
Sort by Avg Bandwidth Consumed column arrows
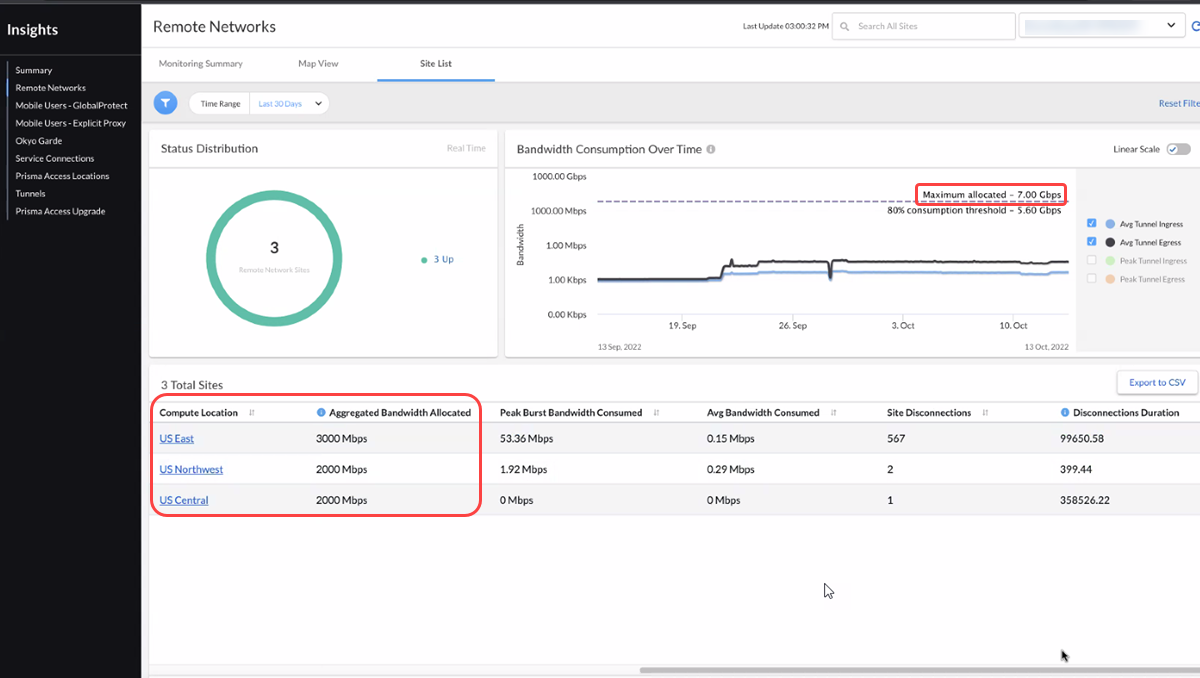click(831, 413)
